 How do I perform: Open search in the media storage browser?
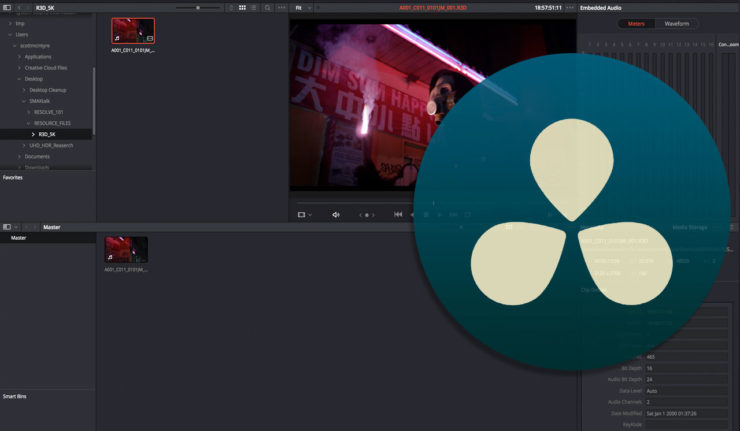(268, 8)
